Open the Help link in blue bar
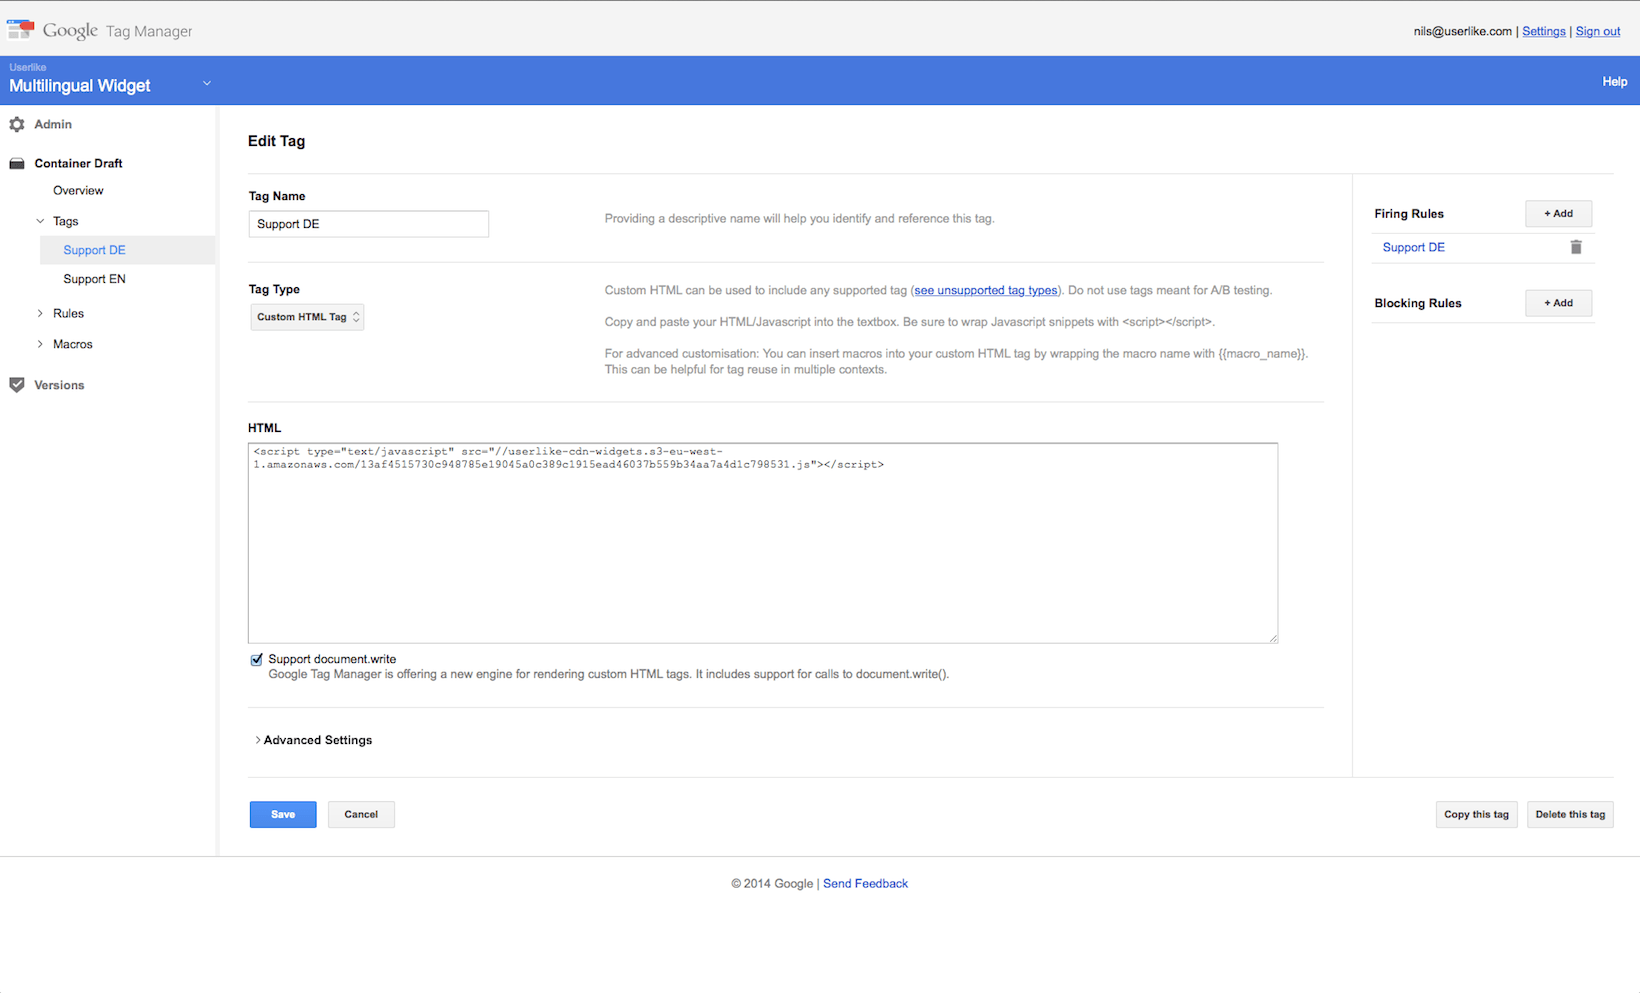Viewport: 1640px width, 993px height. (1614, 81)
